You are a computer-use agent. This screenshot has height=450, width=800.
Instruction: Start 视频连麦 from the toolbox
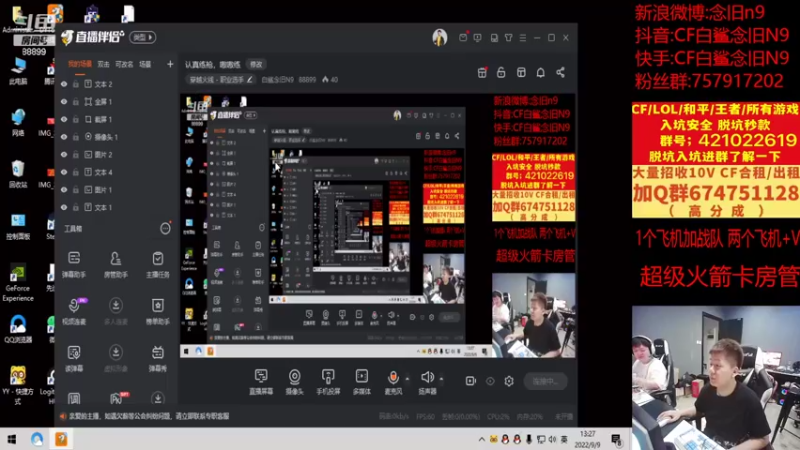click(74, 311)
